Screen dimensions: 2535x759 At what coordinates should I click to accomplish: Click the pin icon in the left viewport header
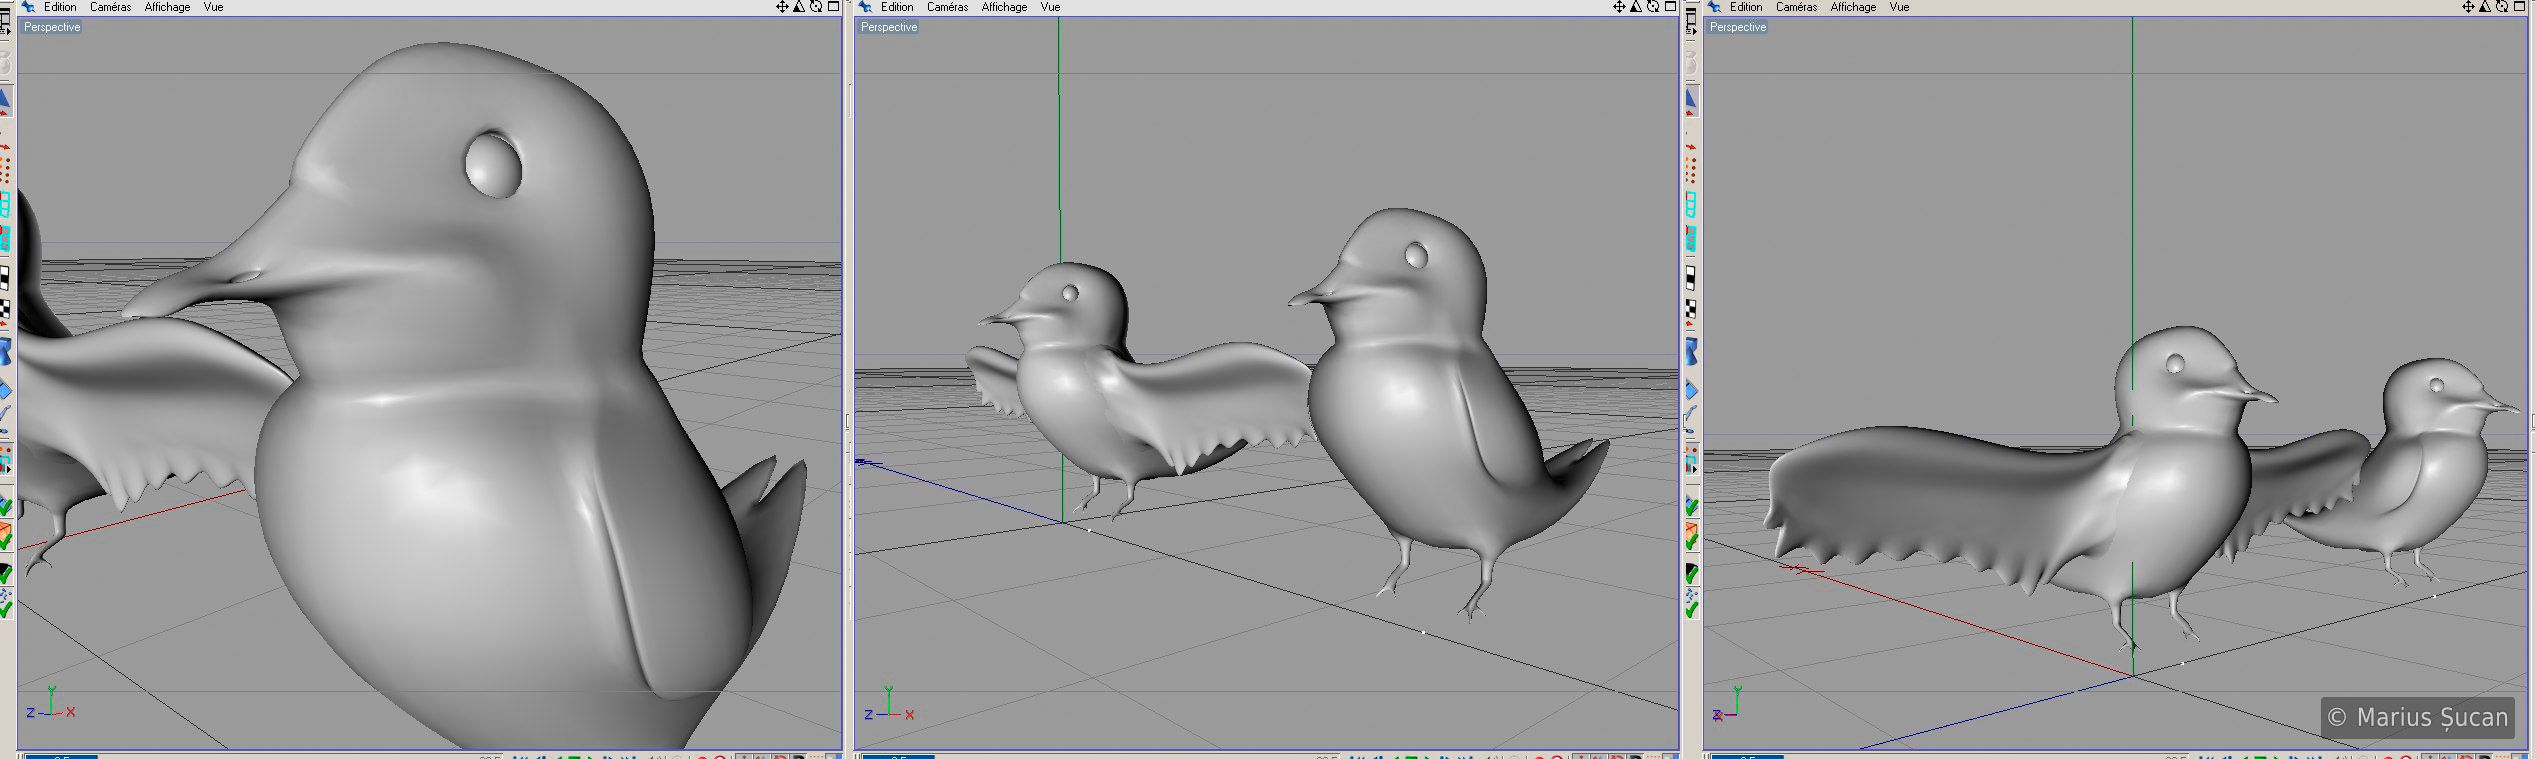coord(28,7)
